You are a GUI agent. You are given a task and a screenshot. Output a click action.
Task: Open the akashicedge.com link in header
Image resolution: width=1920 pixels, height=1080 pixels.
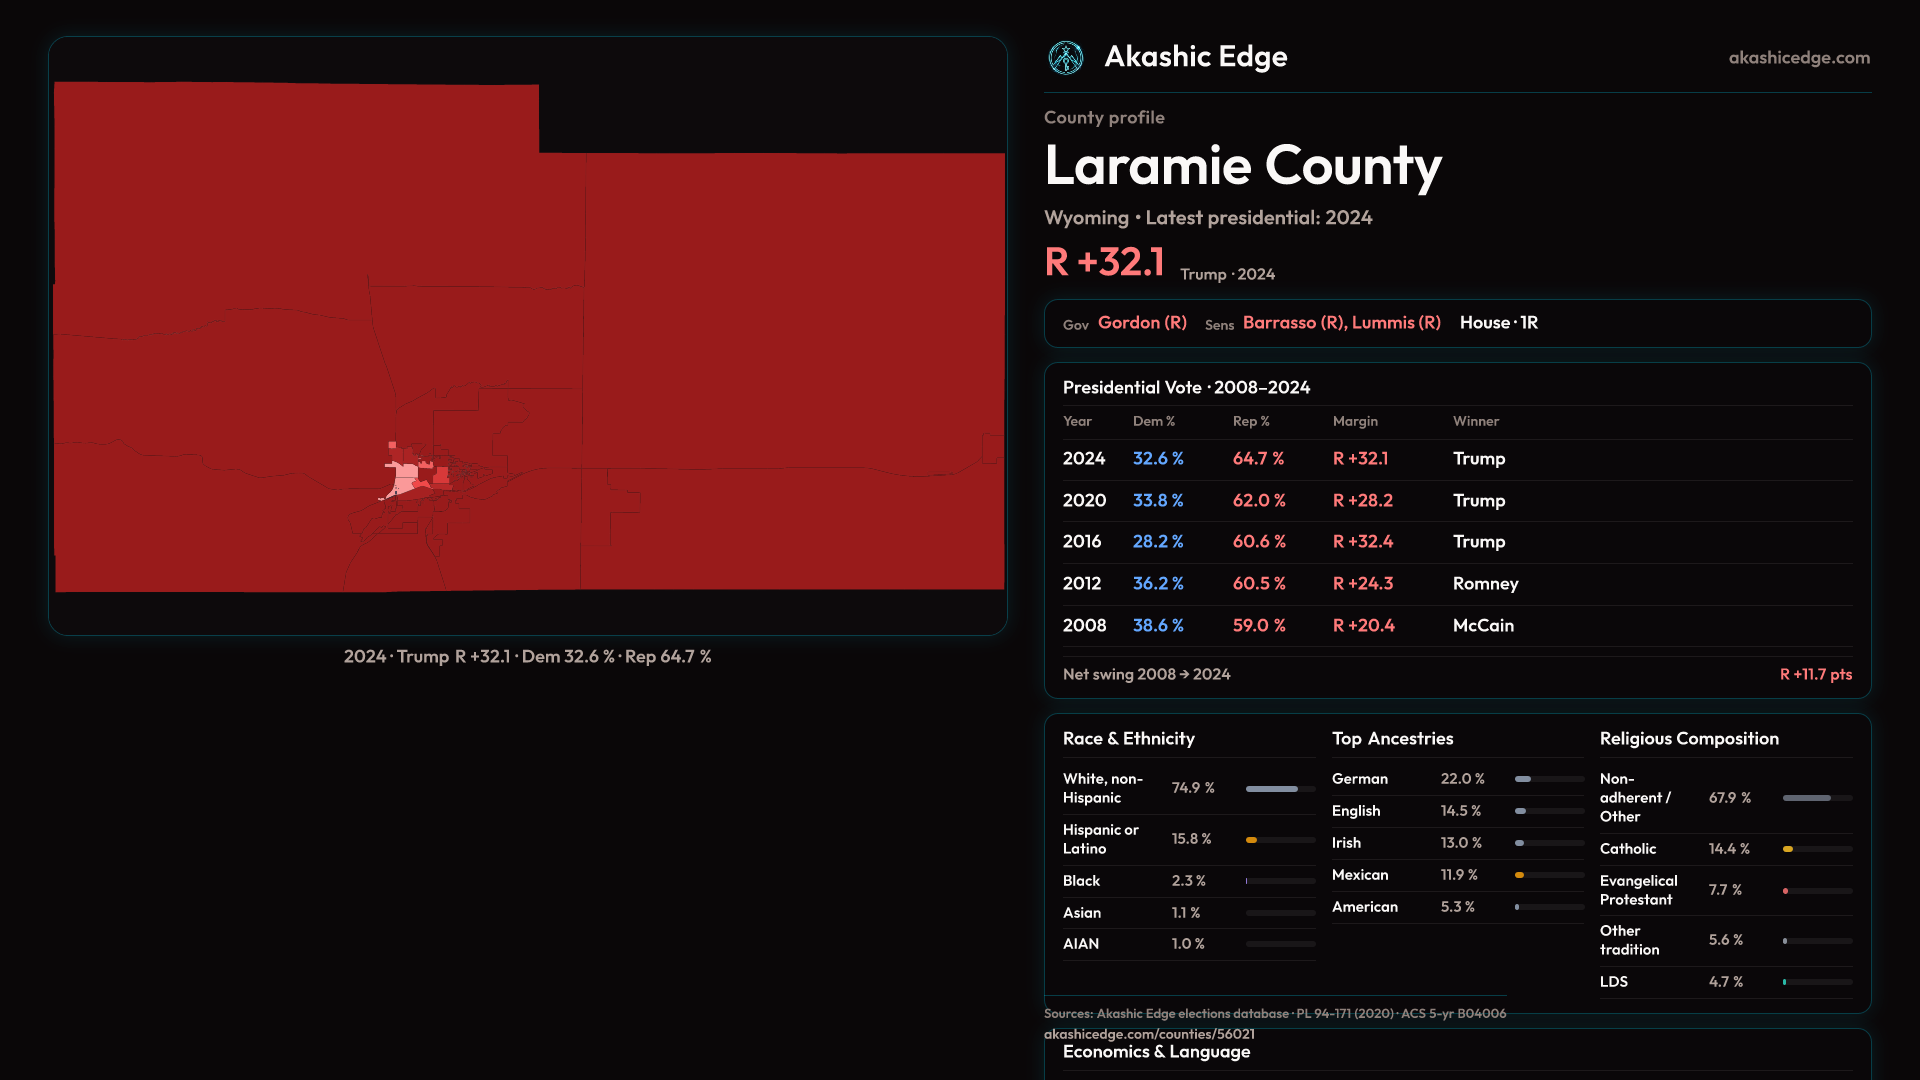click(1798, 58)
